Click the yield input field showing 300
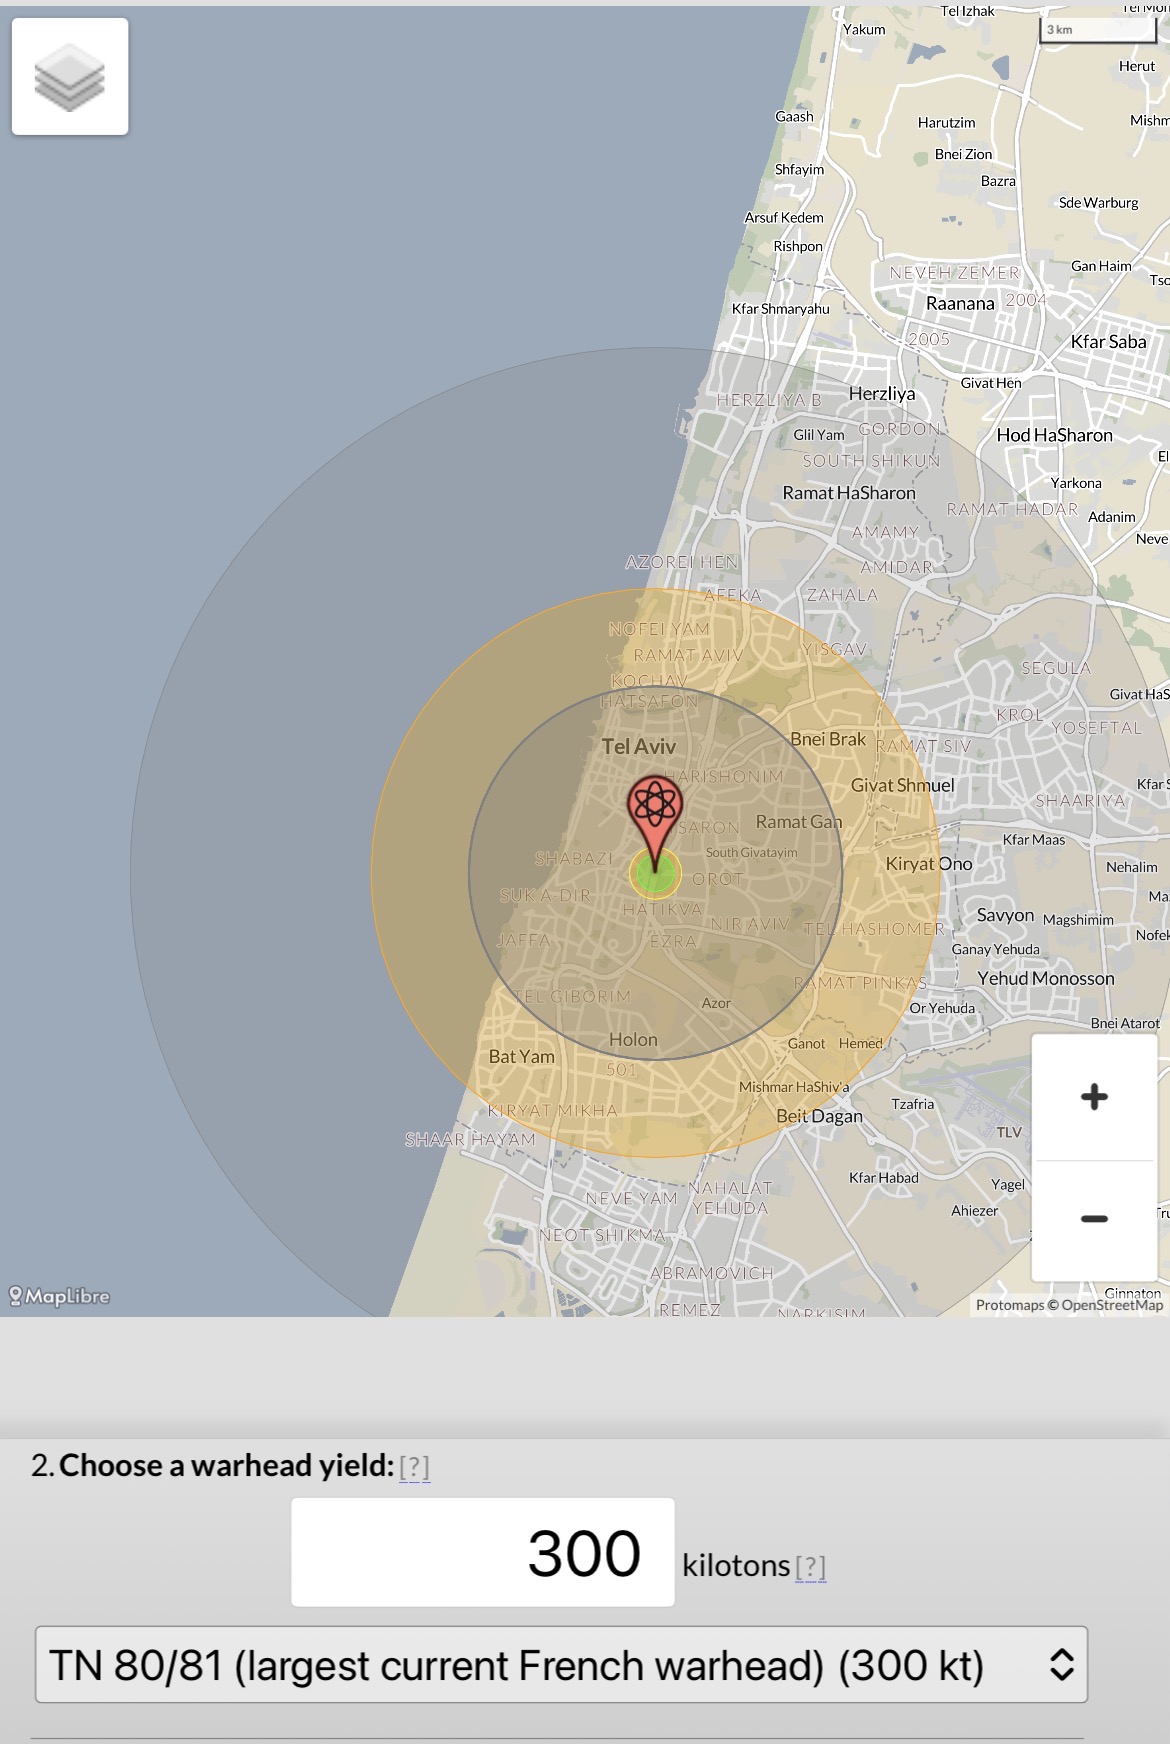Viewport: 1170px width, 1744px height. coord(483,1552)
